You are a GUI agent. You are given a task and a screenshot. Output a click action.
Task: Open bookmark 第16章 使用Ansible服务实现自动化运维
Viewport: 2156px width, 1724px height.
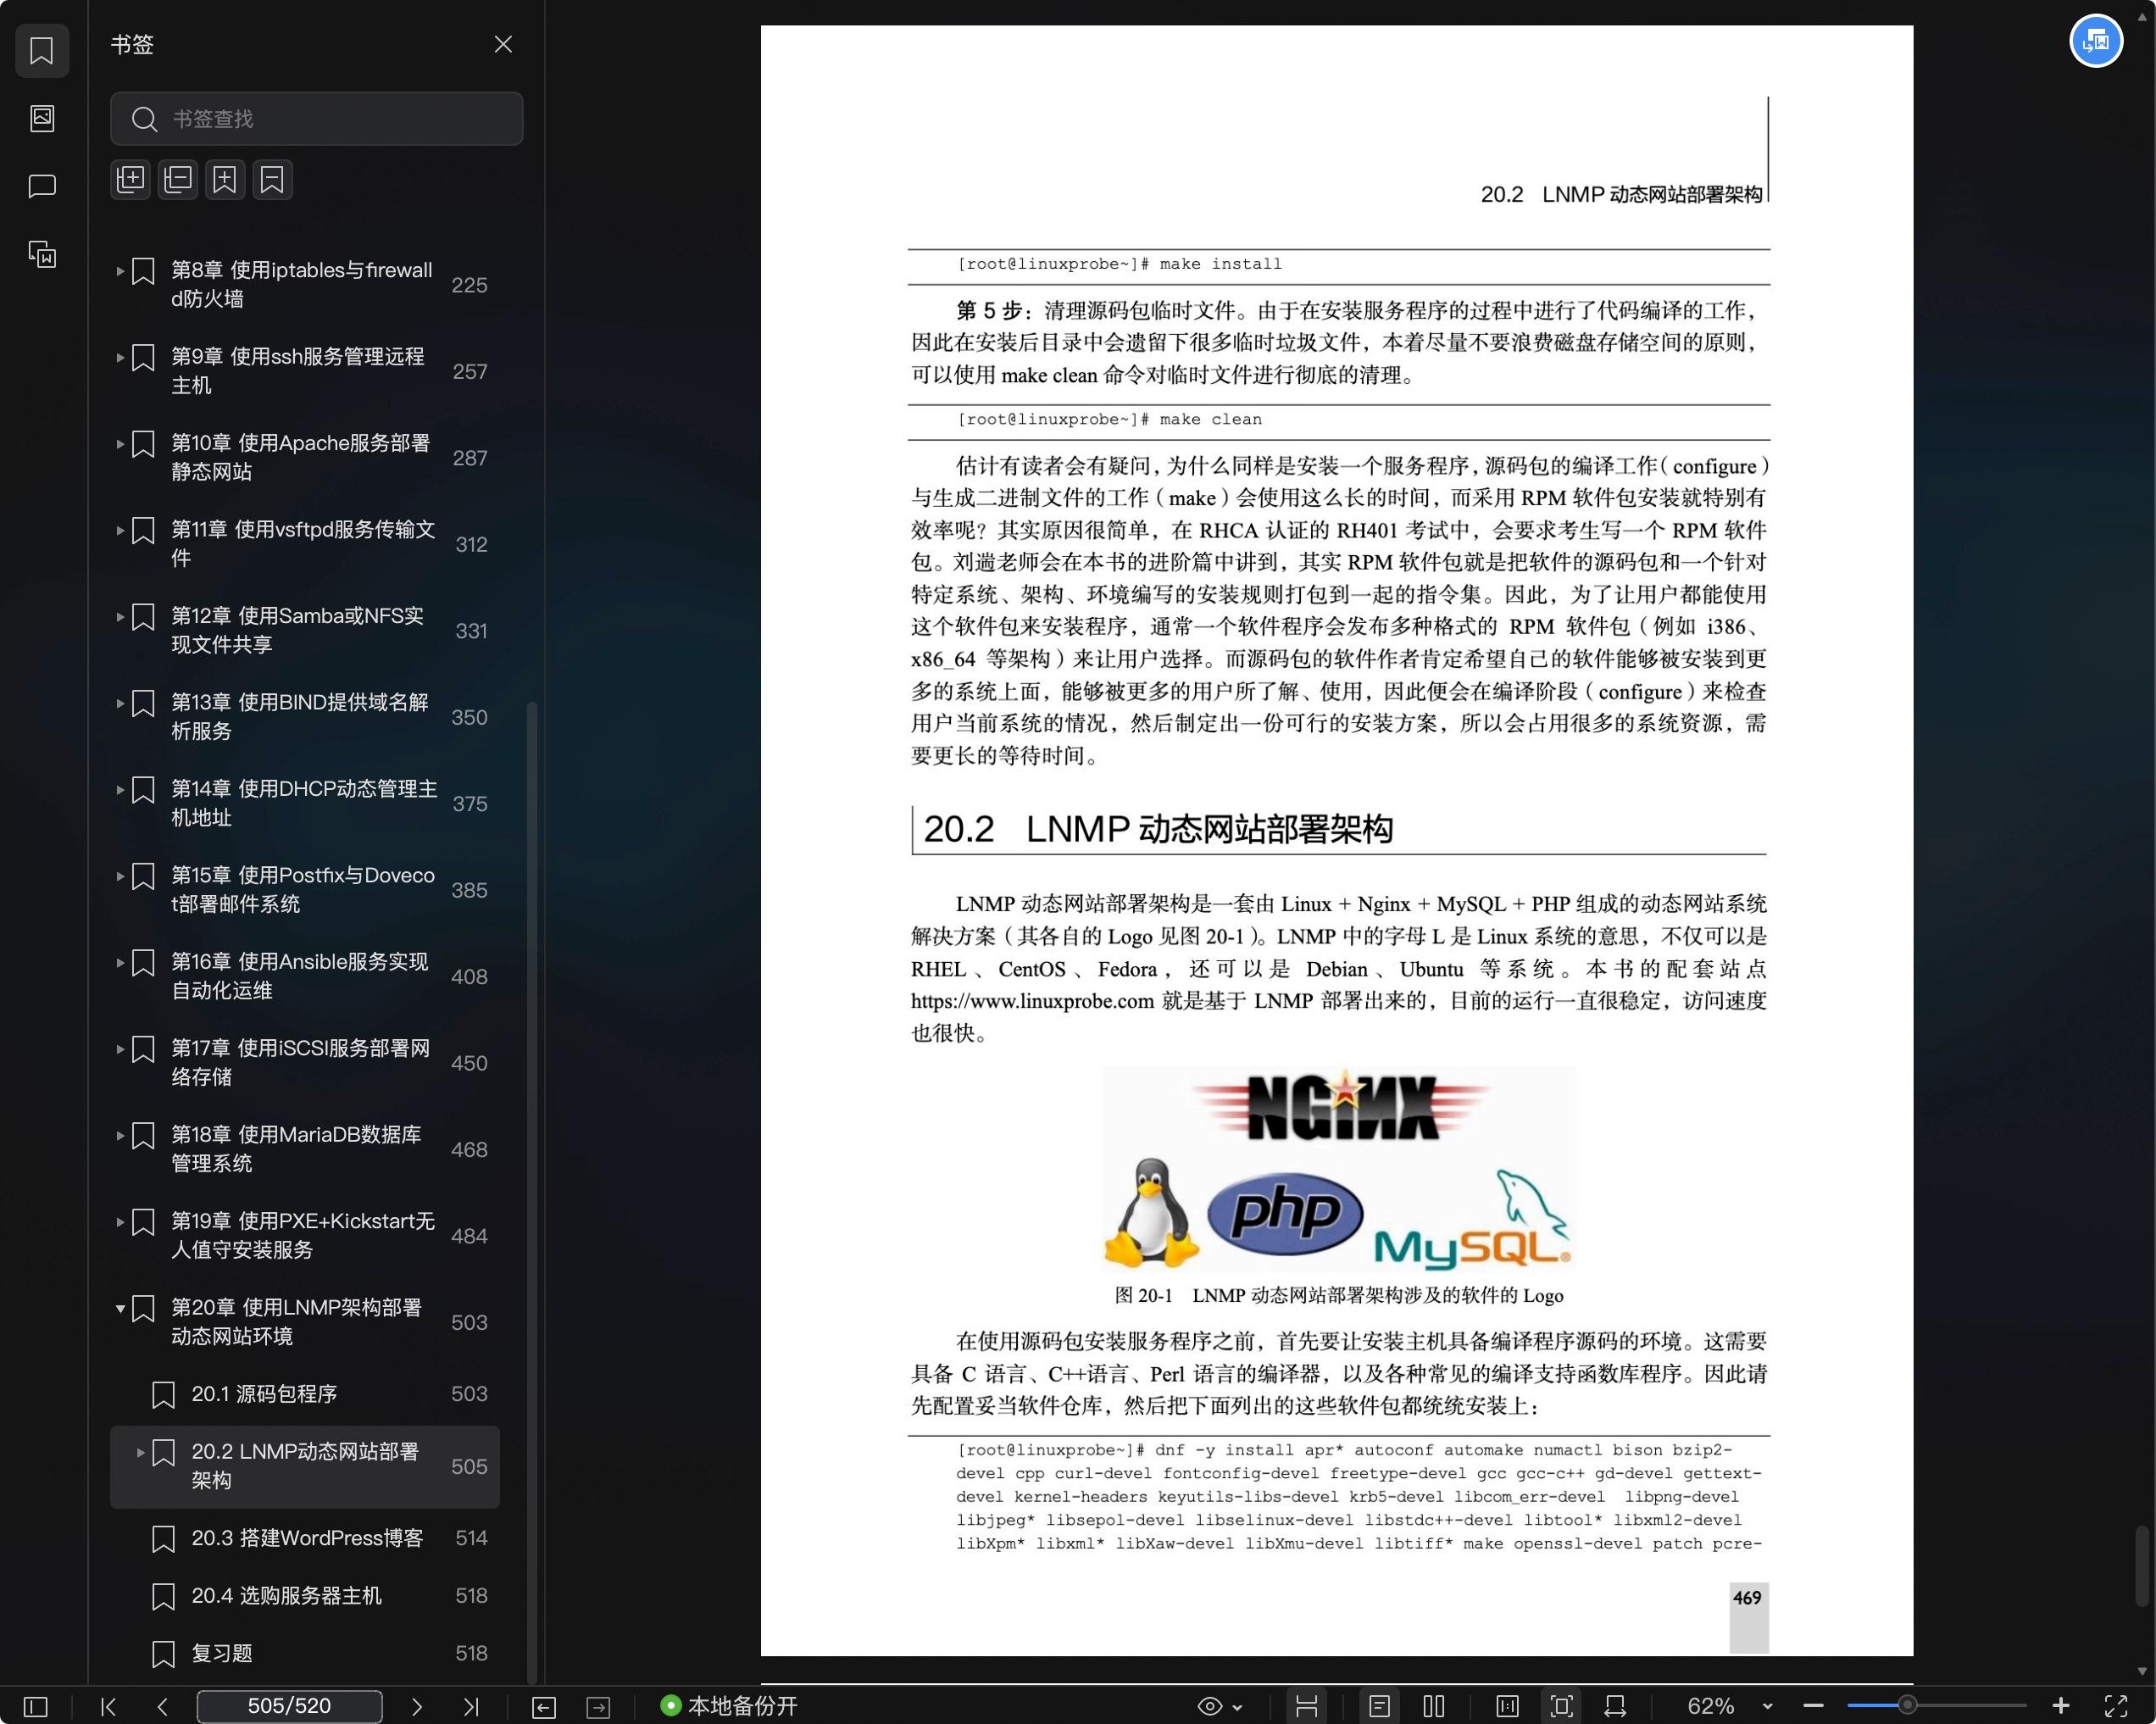tap(303, 976)
